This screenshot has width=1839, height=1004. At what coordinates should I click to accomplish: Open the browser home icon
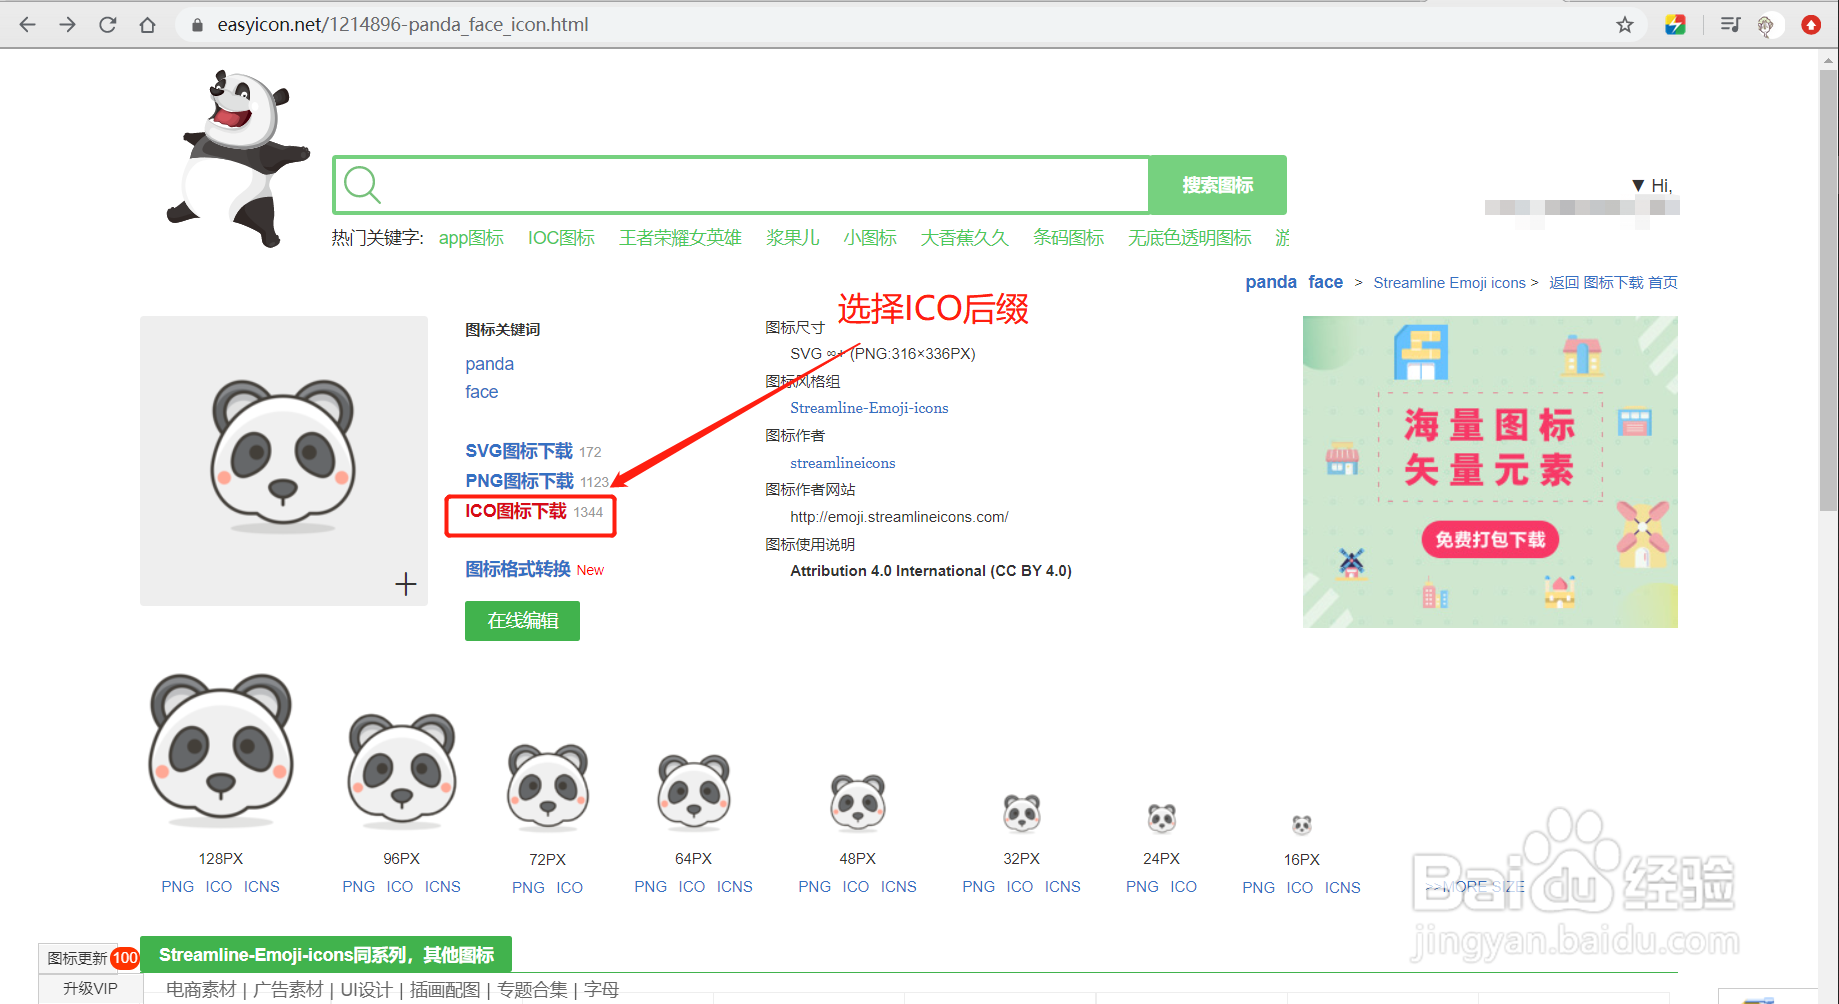pos(147,24)
